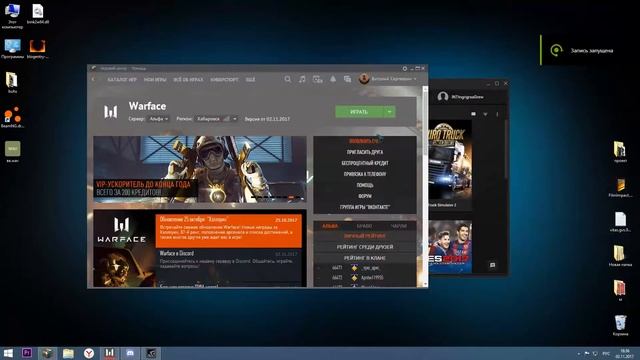Open the Yandex Browser taskbar icon
640x360 pixels.
[x=89, y=353]
